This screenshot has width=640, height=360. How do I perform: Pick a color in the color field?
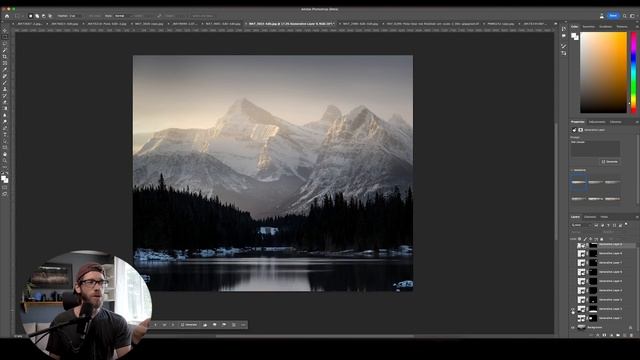pyautogui.click(x=603, y=72)
